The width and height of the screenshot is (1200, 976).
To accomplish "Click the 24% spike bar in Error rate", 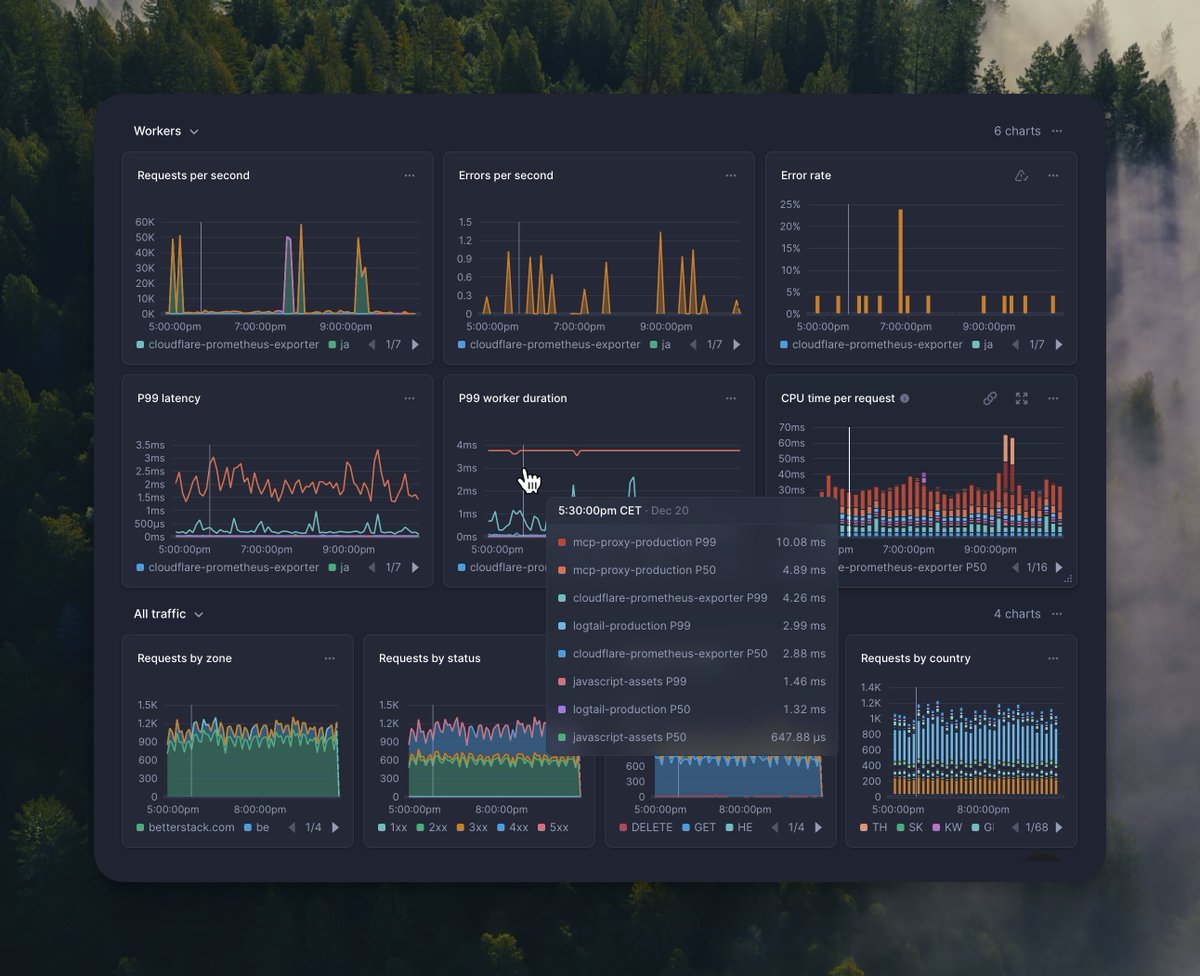I will pos(901,261).
